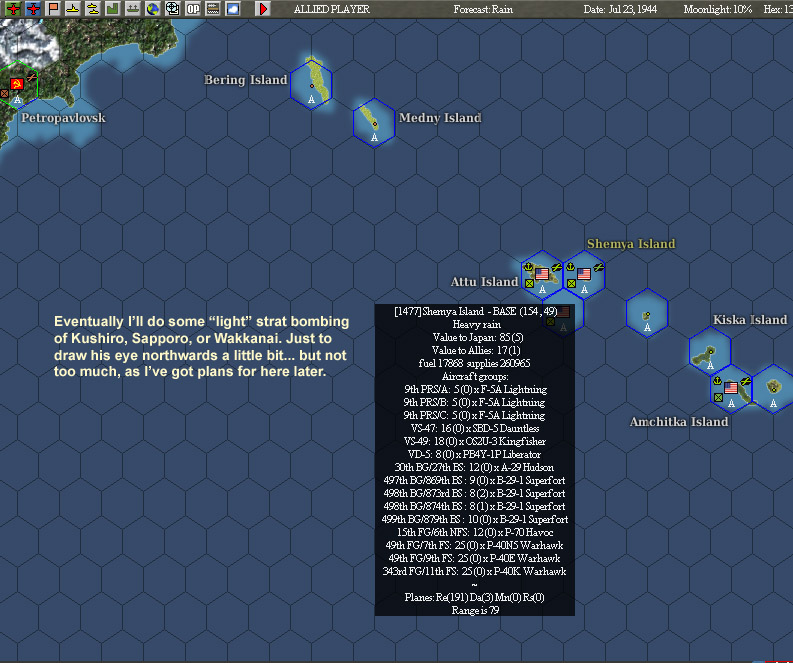Click the Kiska Island map label
Image resolution: width=793 pixels, height=663 pixels.
point(750,320)
